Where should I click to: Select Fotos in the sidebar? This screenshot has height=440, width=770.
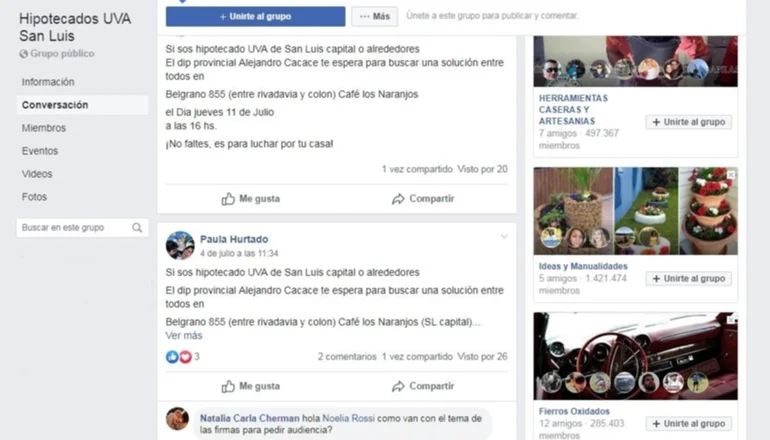tap(34, 197)
